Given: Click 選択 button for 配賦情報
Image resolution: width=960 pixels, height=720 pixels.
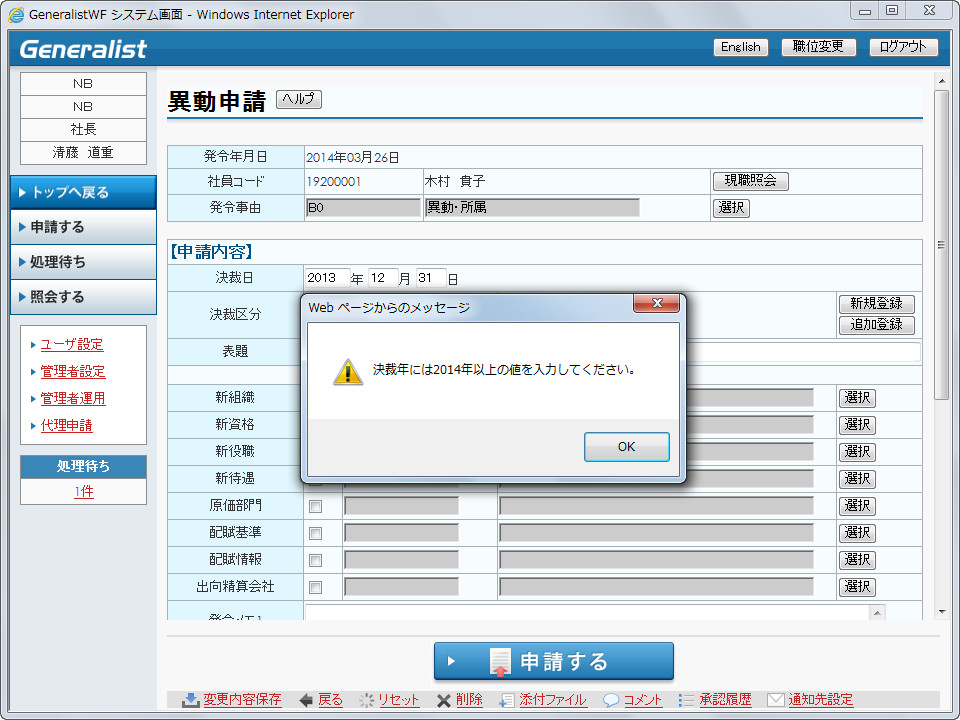Looking at the screenshot, I should tap(857, 560).
